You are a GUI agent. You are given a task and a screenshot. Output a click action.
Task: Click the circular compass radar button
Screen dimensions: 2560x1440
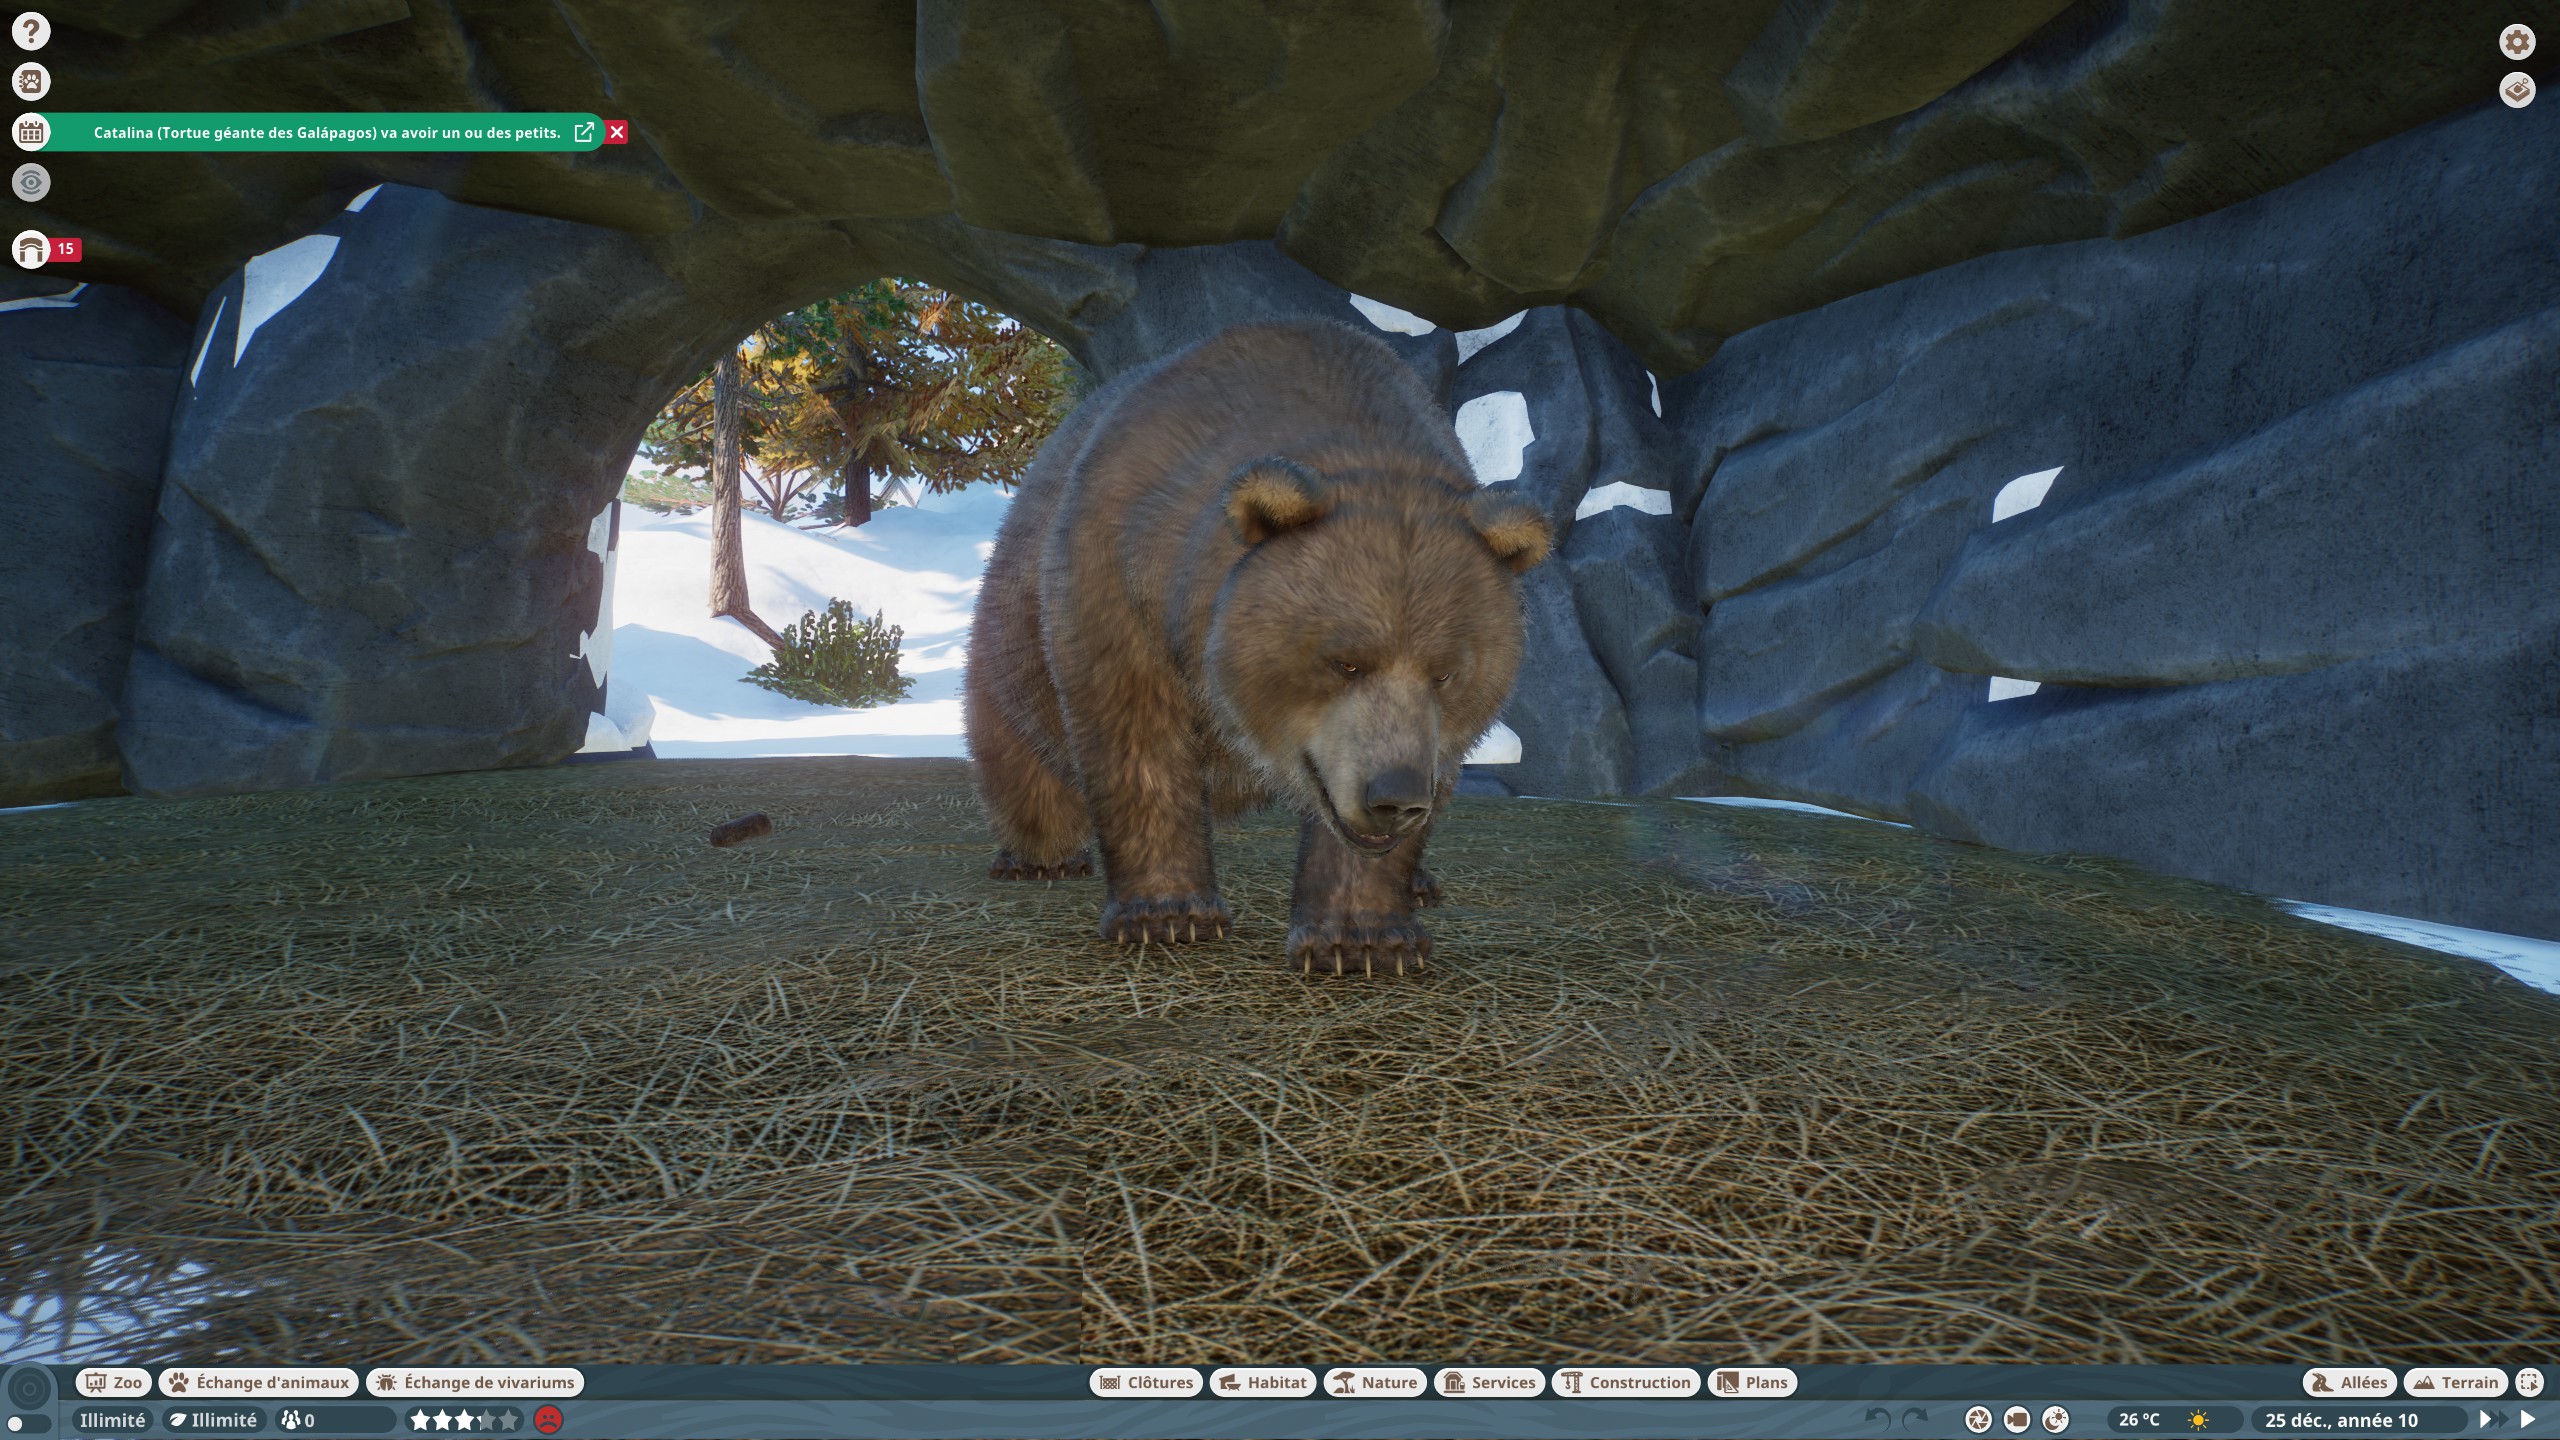point(29,1388)
